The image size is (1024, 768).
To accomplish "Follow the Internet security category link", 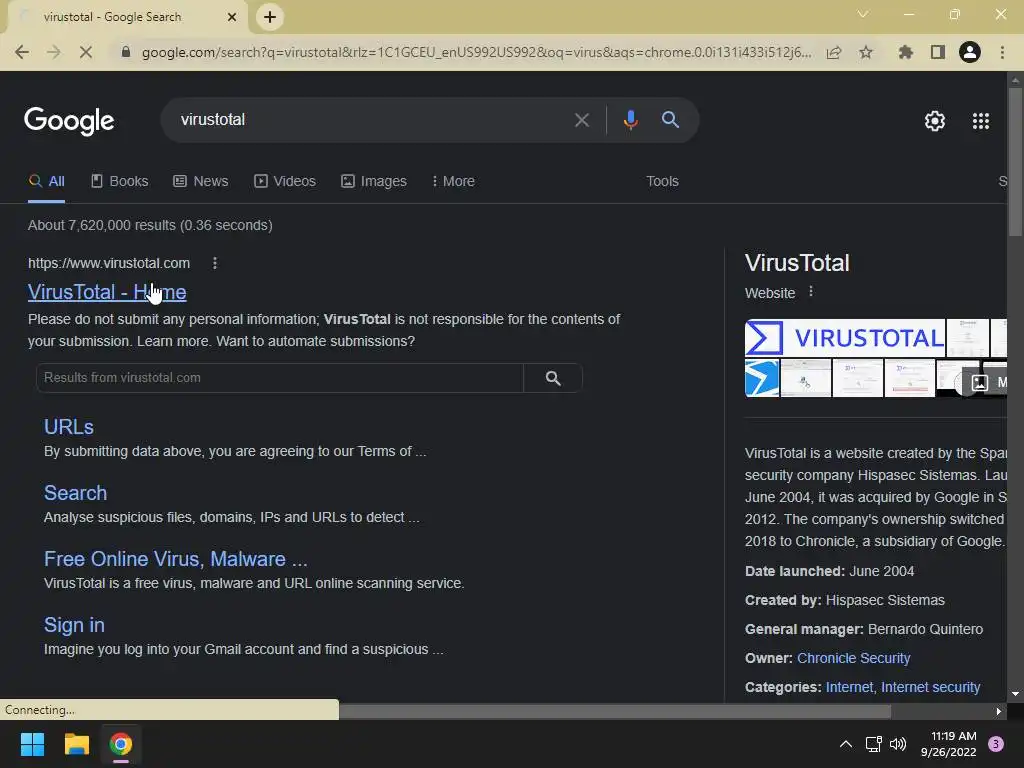I will (x=931, y=687).
